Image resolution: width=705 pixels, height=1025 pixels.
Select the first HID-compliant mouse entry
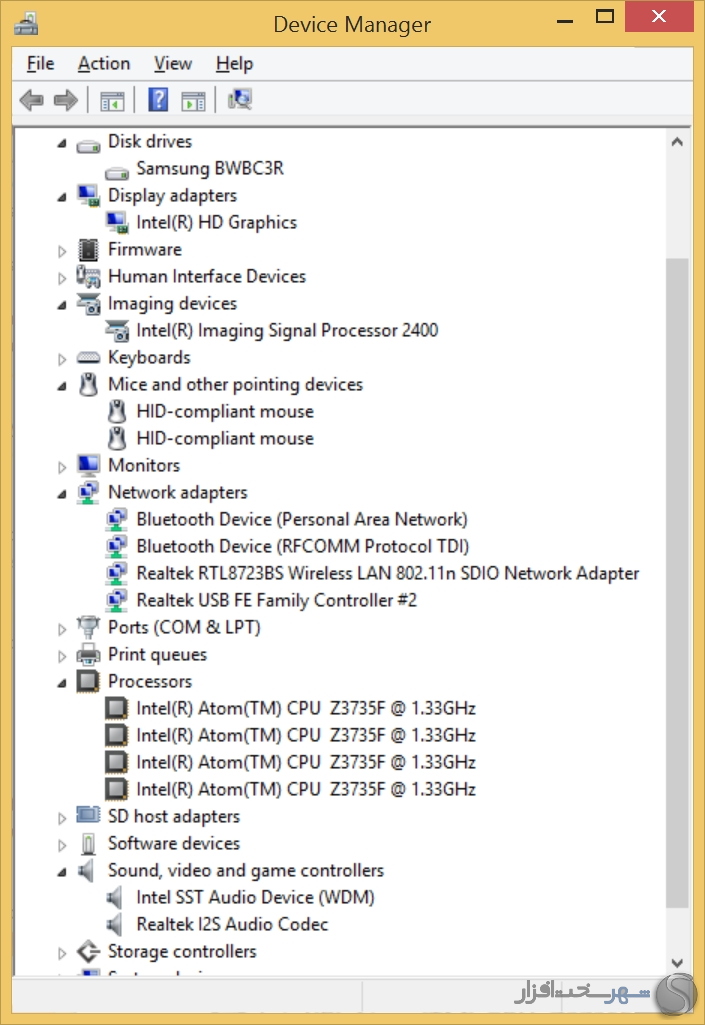[225, 411]
